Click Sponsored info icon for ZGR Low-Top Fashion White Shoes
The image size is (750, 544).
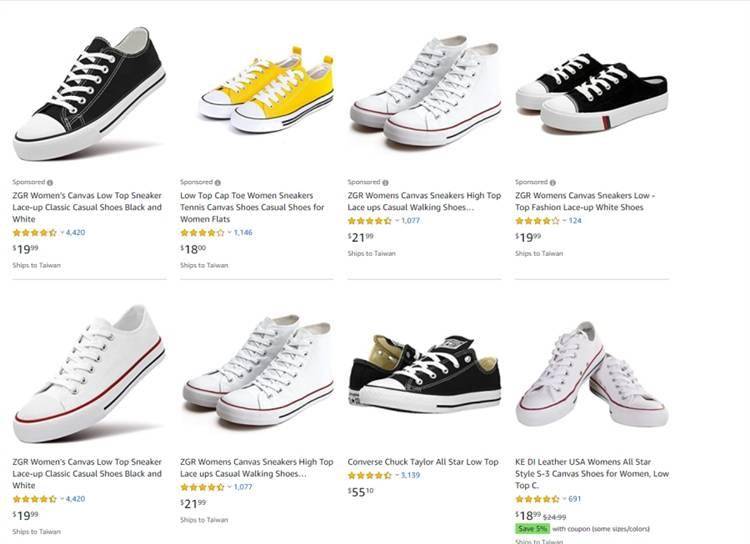tap(553, 182)
